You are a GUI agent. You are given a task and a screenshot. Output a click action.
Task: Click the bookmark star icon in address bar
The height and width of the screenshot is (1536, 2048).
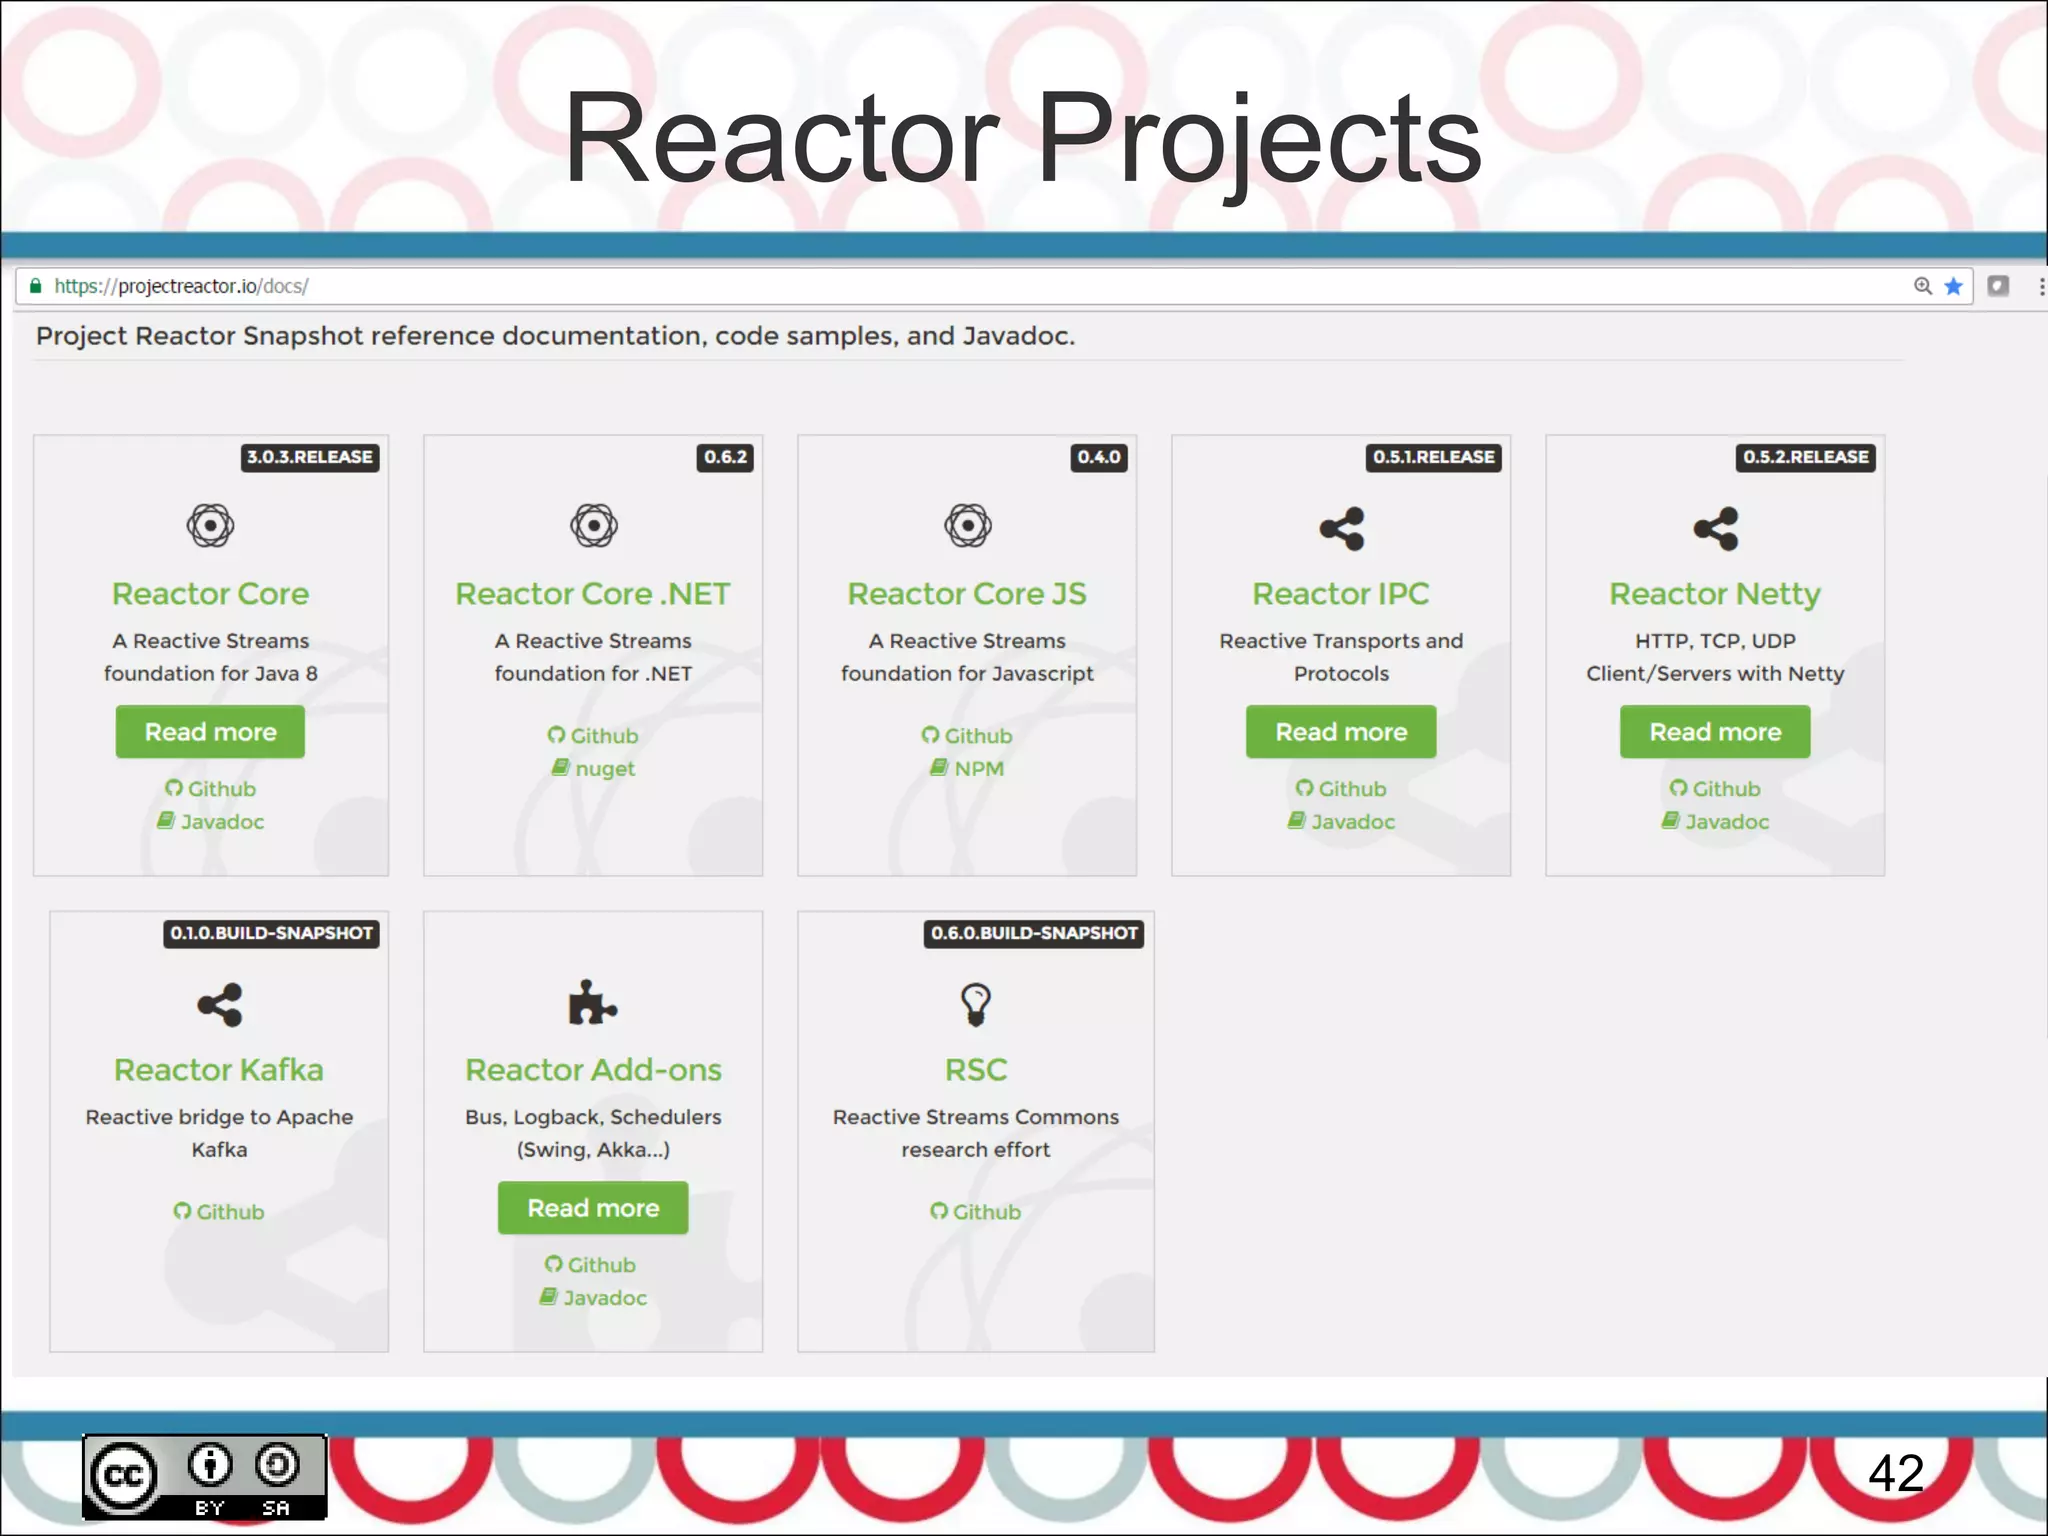pos(1953,287)
